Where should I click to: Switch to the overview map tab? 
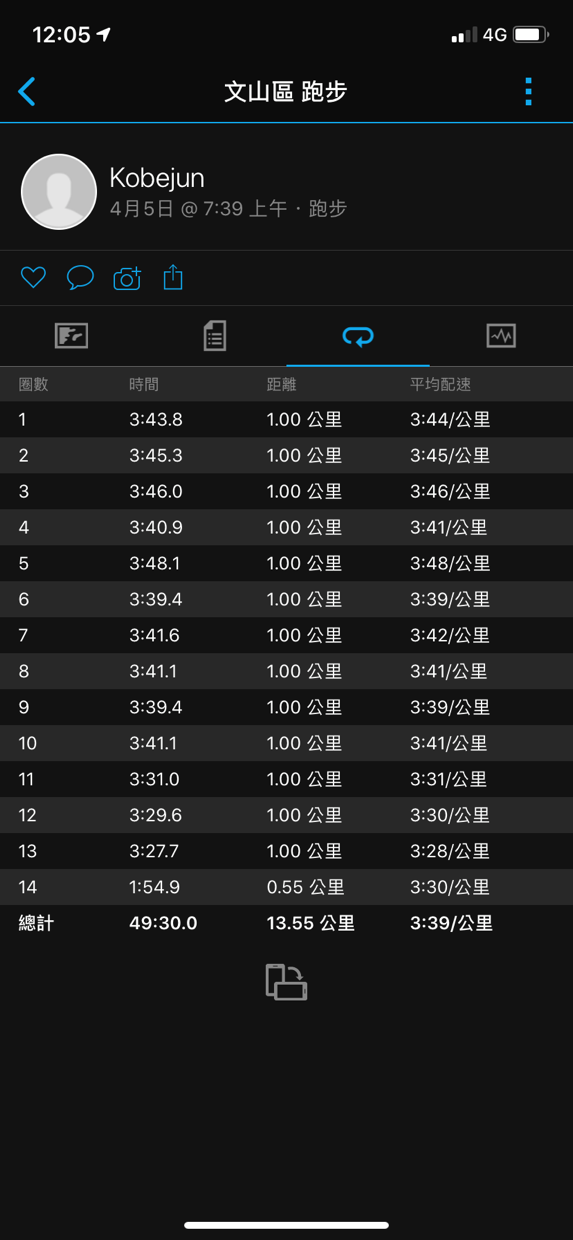pos(71,336)
